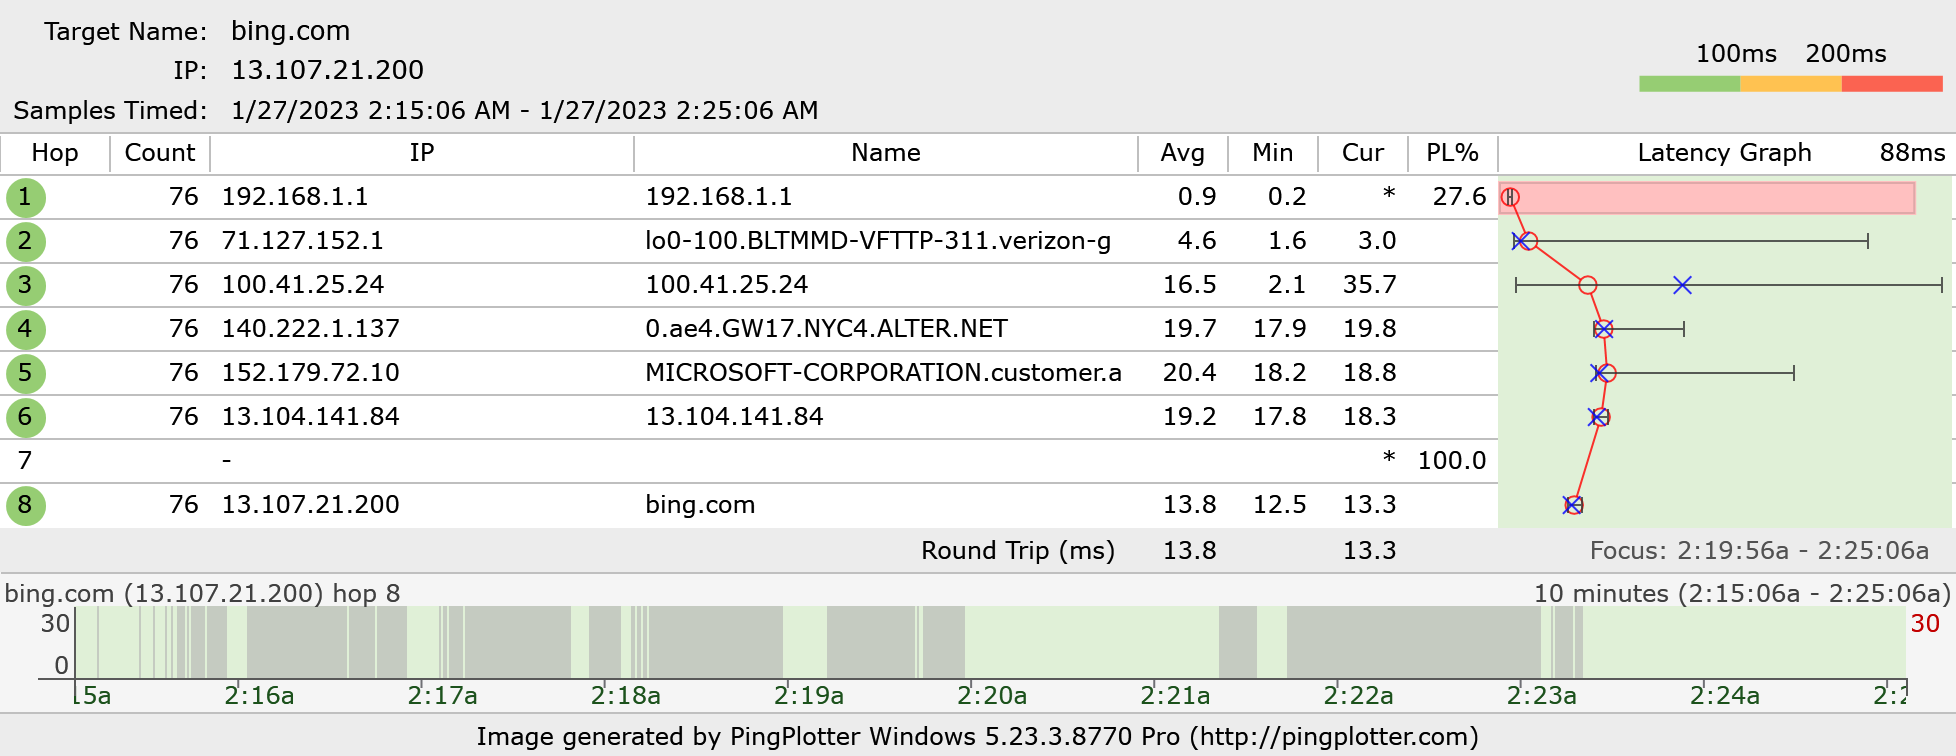Click the green hop 8 circle
1956x756 pixels.
coord(25,505)
